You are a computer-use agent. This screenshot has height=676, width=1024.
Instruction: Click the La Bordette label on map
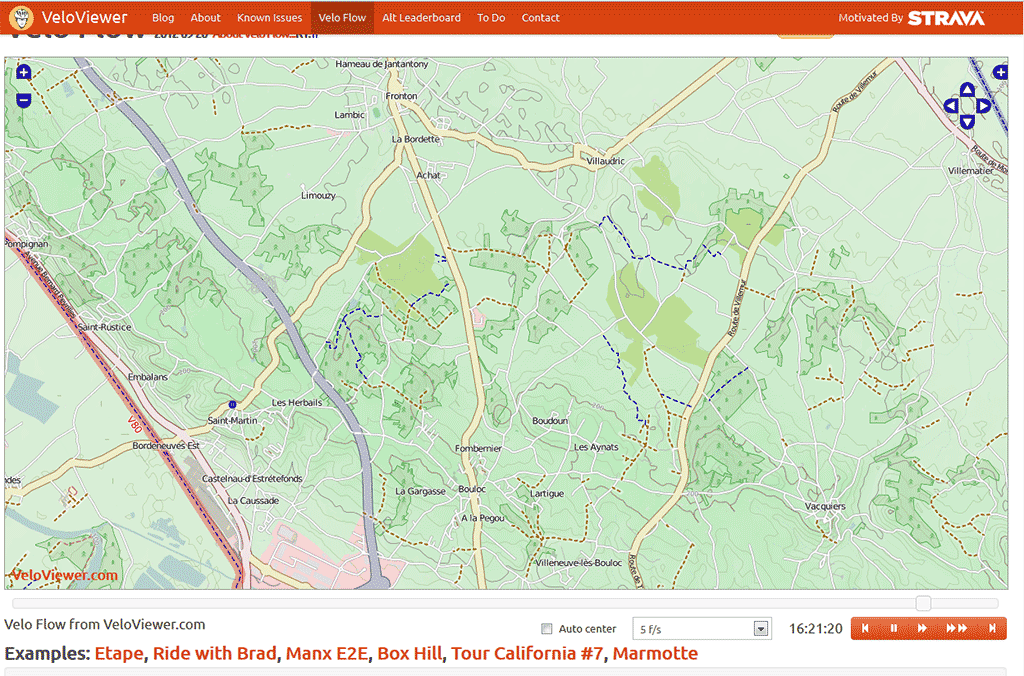click(415, 139)
